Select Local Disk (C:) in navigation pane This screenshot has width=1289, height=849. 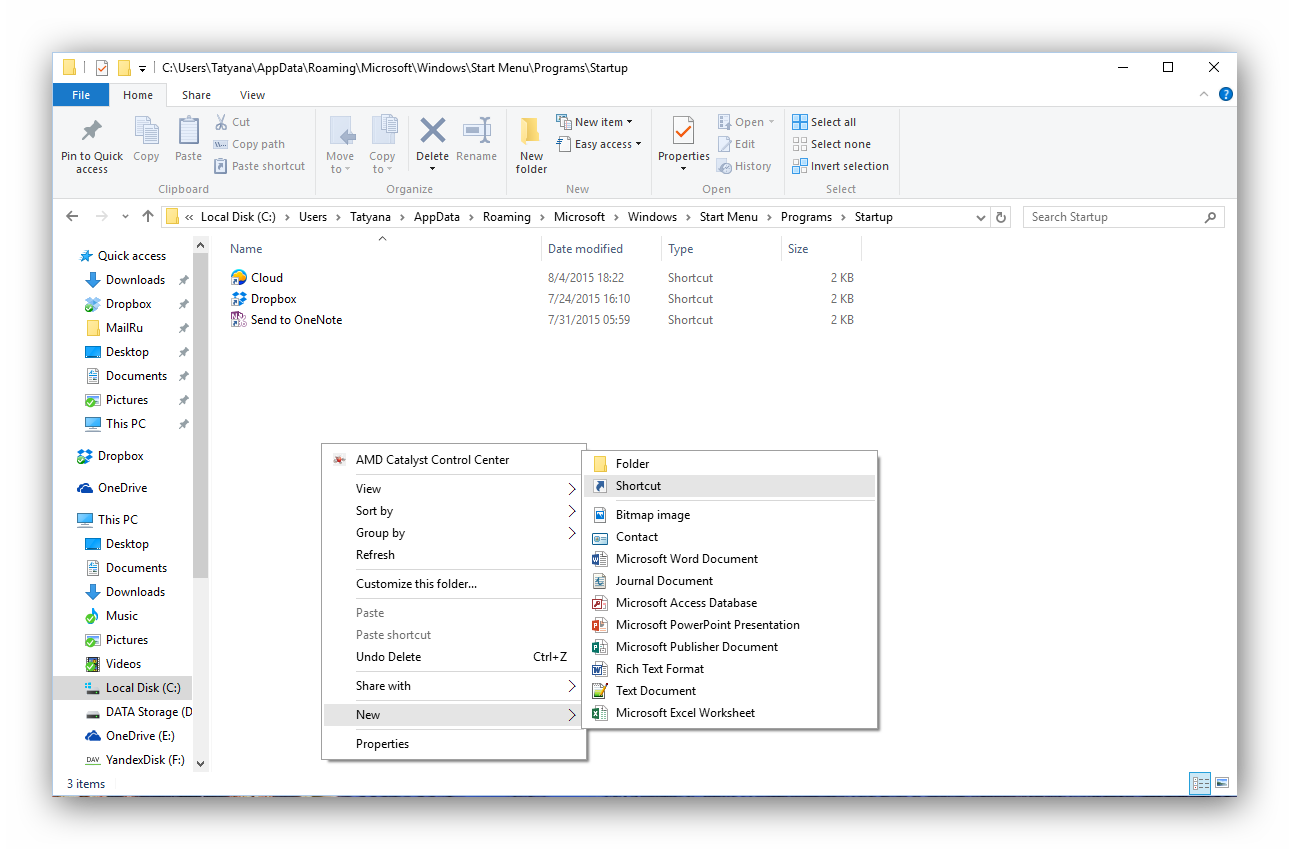tap(123, 688)
